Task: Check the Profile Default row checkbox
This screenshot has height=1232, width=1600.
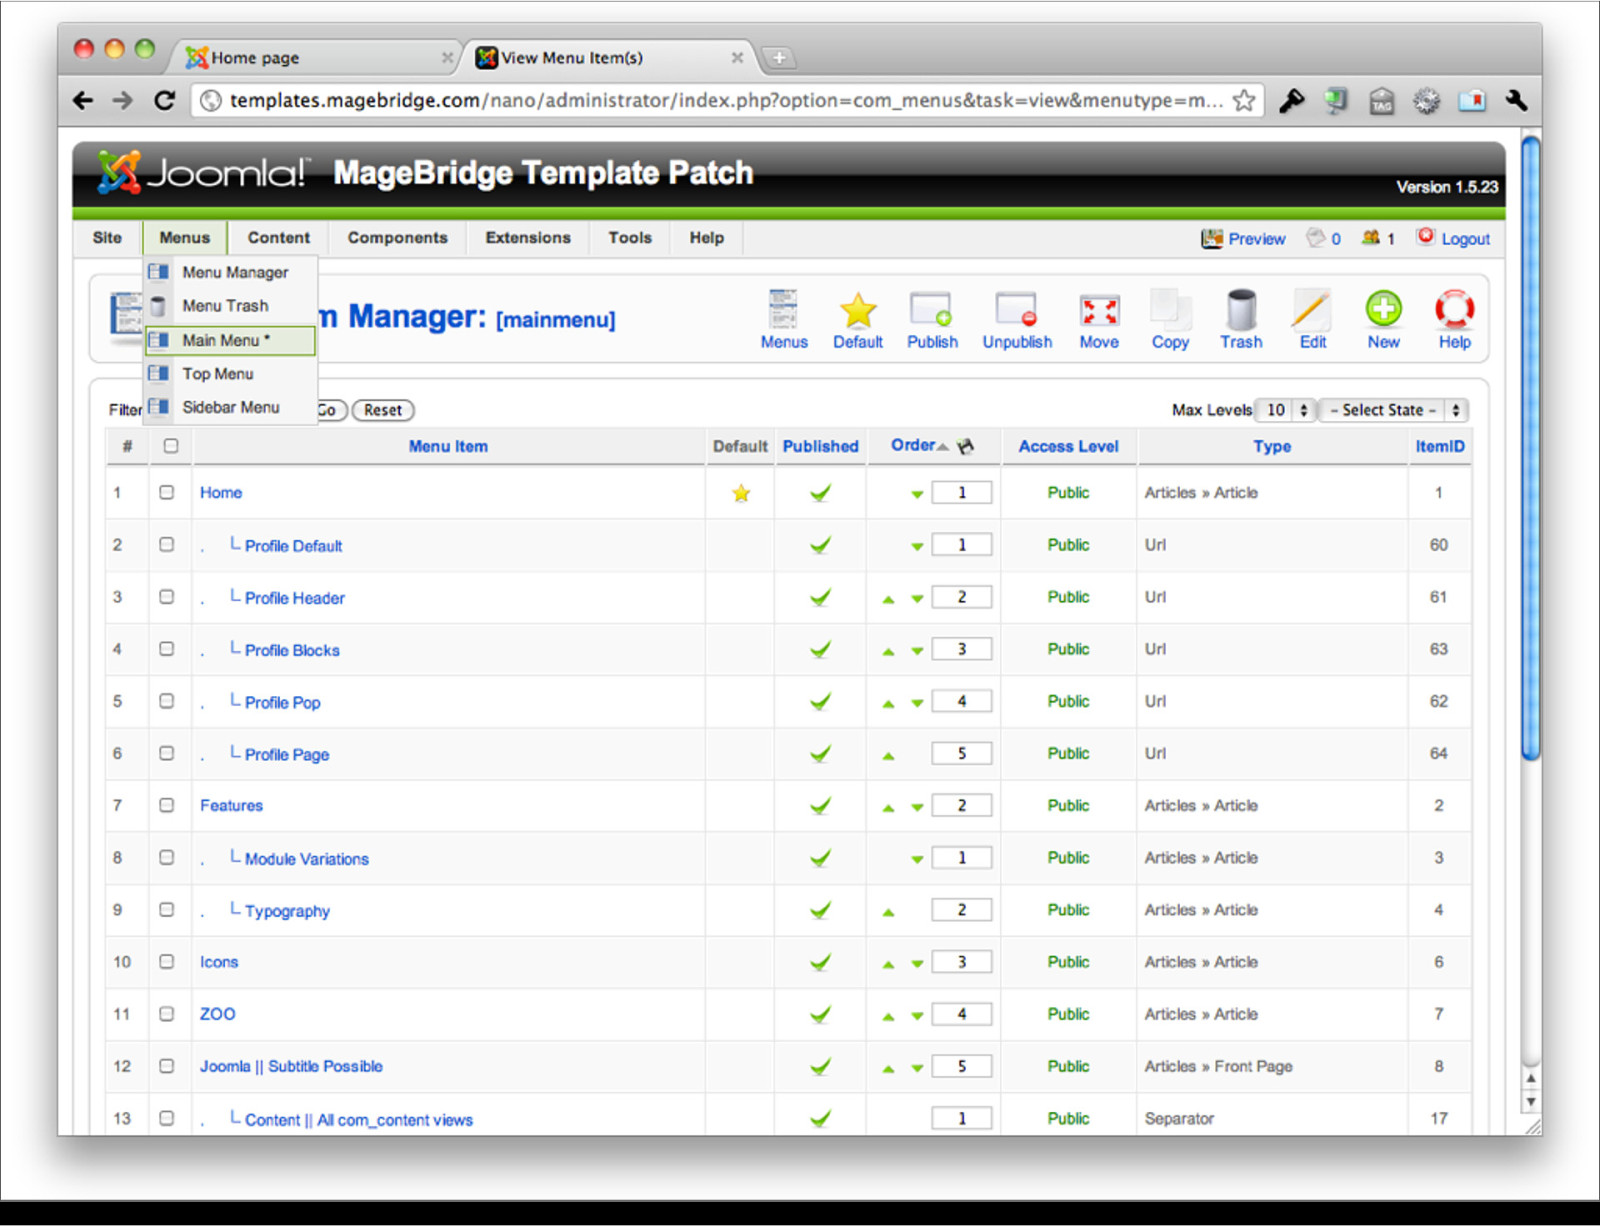Action: pos(167,544)
